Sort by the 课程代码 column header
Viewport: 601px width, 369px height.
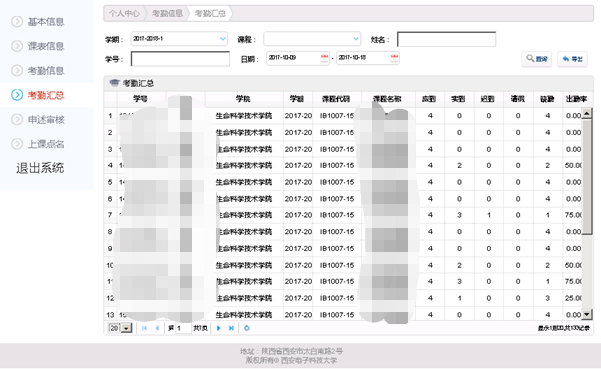pyautogui.click(x=336, y=99)
